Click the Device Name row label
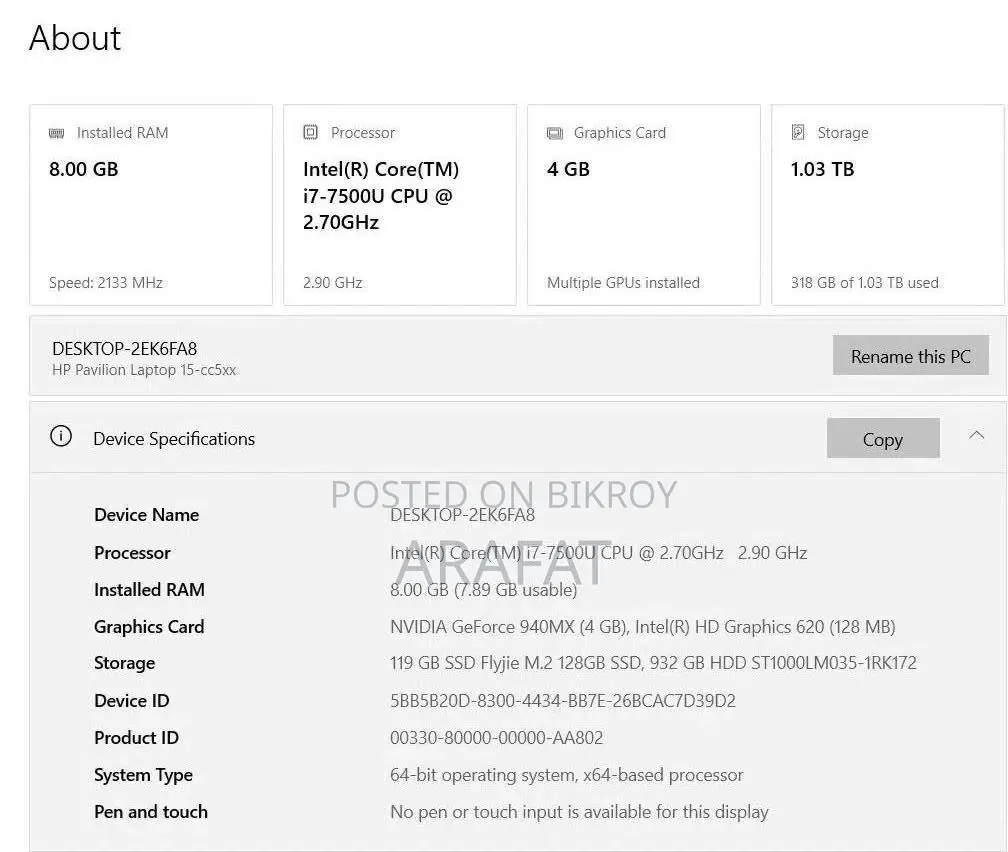Viewport: 1008px width, 852px height. pos(147,515)
